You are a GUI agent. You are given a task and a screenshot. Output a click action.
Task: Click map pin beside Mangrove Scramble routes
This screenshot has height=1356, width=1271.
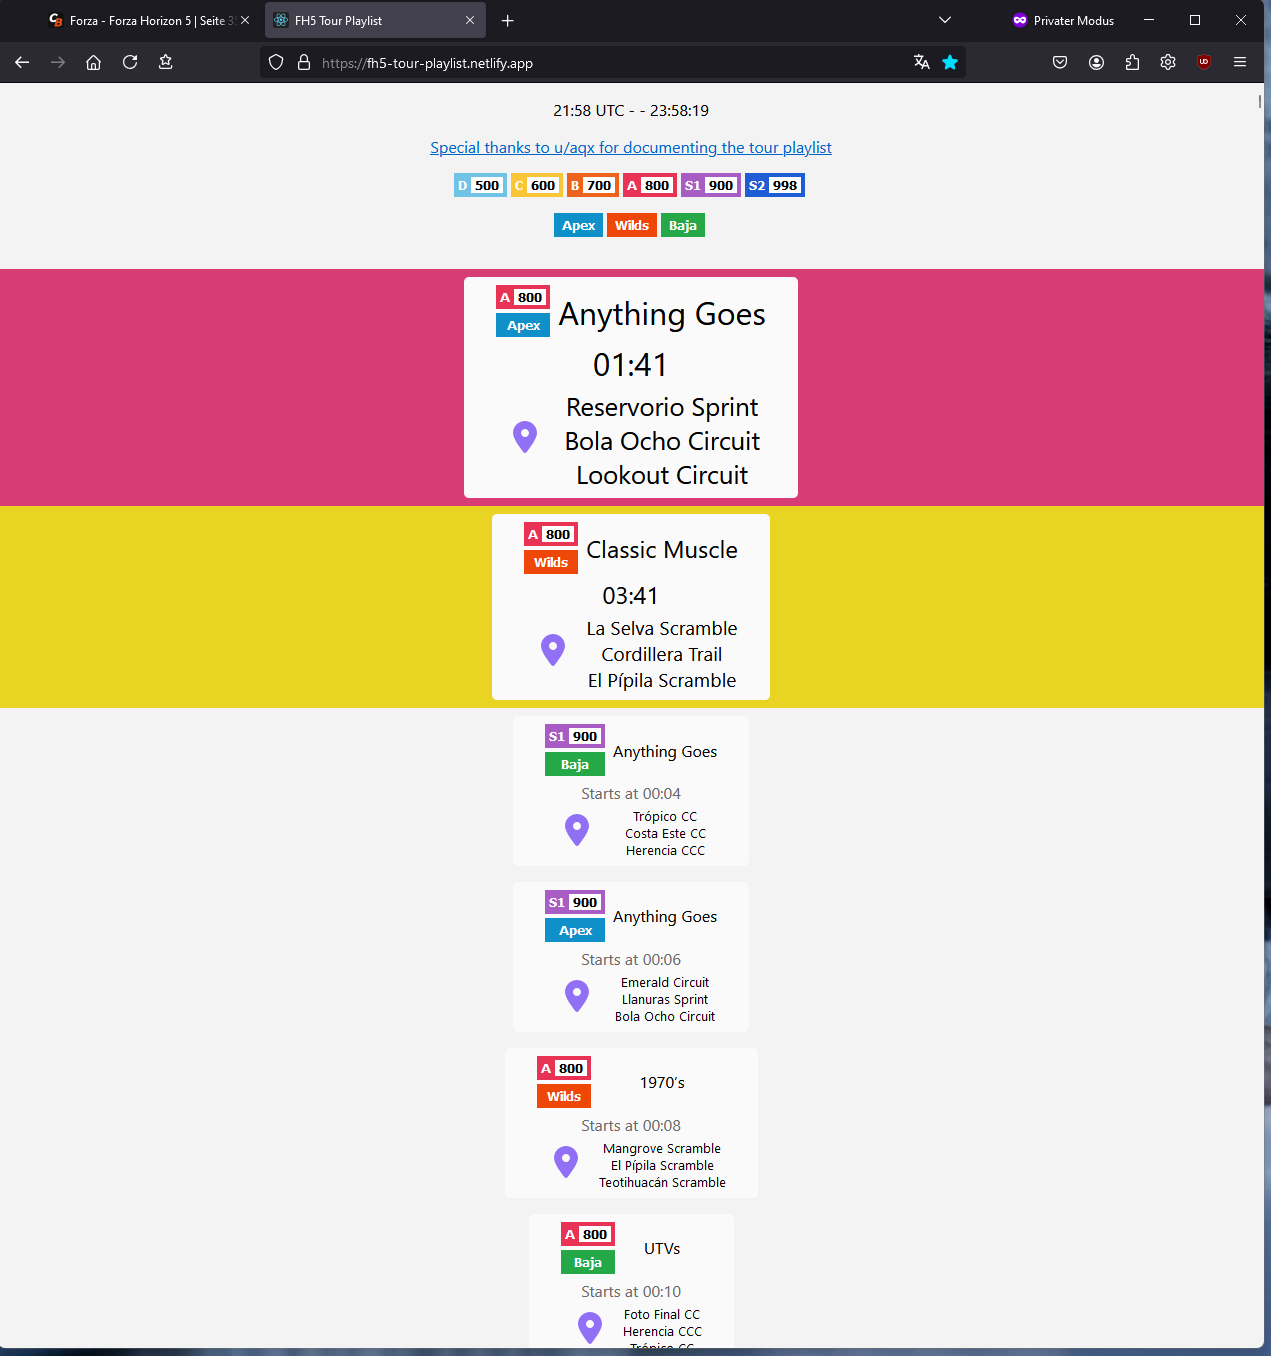coord(566,1162)
